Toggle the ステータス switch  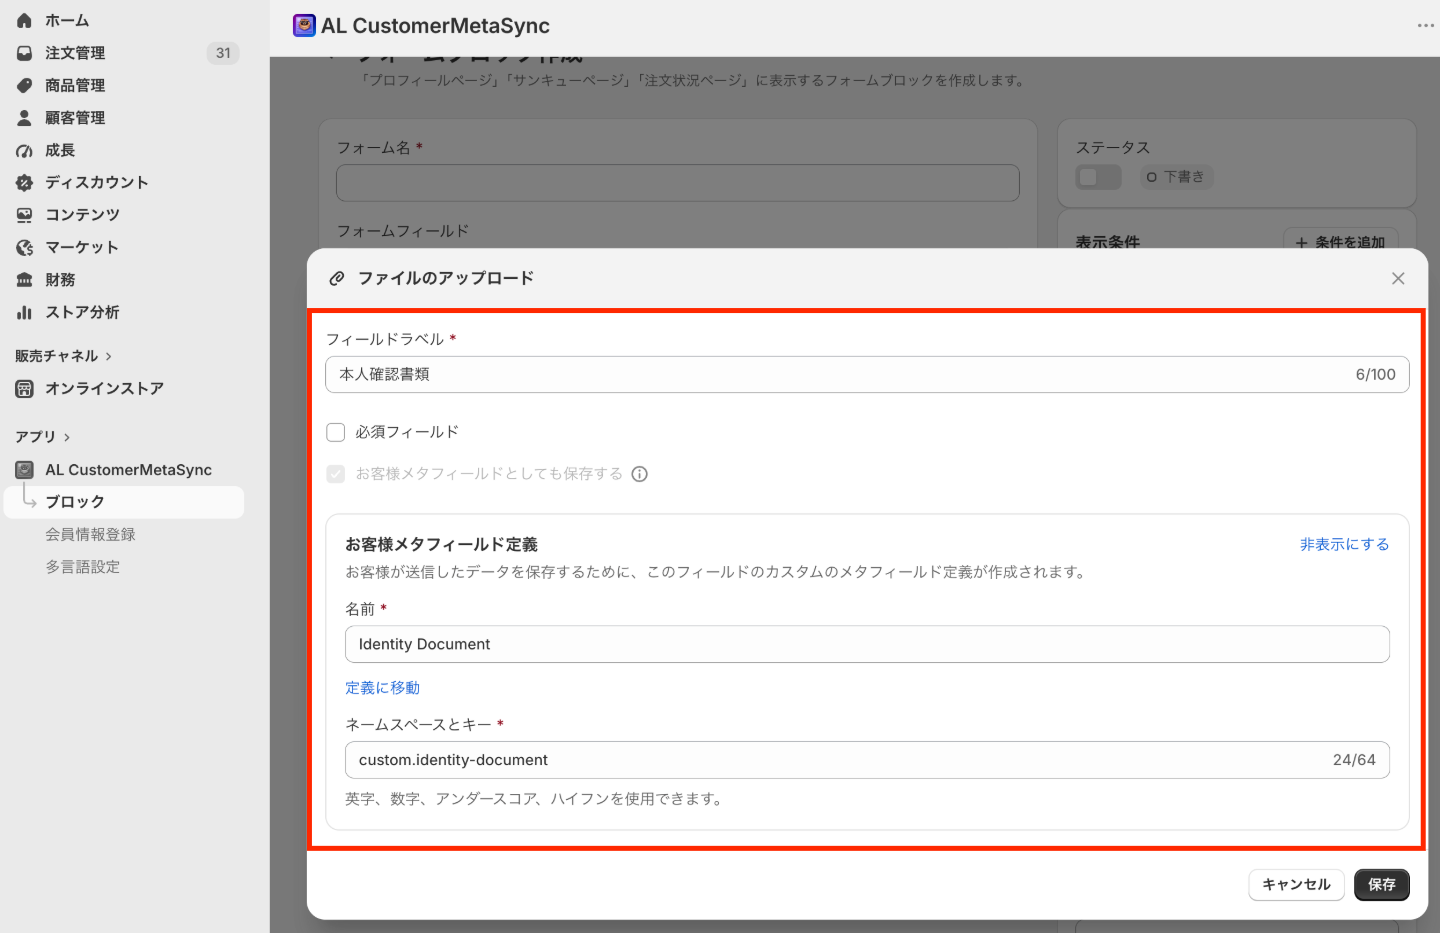[1098, 177]
